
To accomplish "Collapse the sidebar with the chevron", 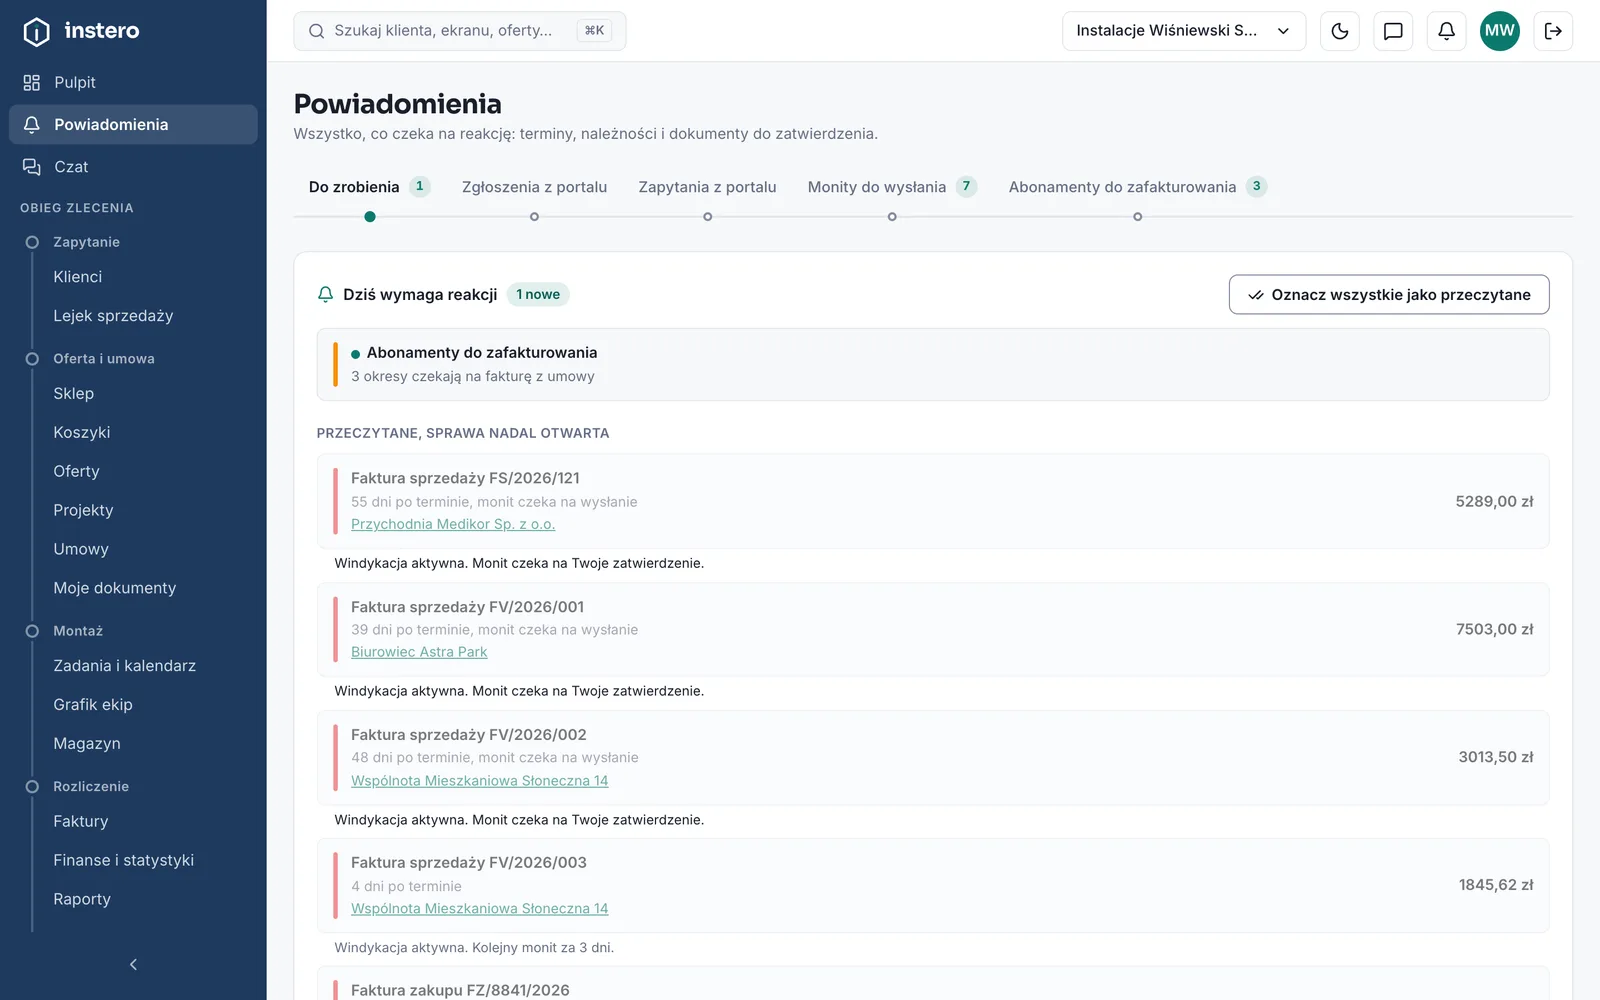I will click(133, 964).
